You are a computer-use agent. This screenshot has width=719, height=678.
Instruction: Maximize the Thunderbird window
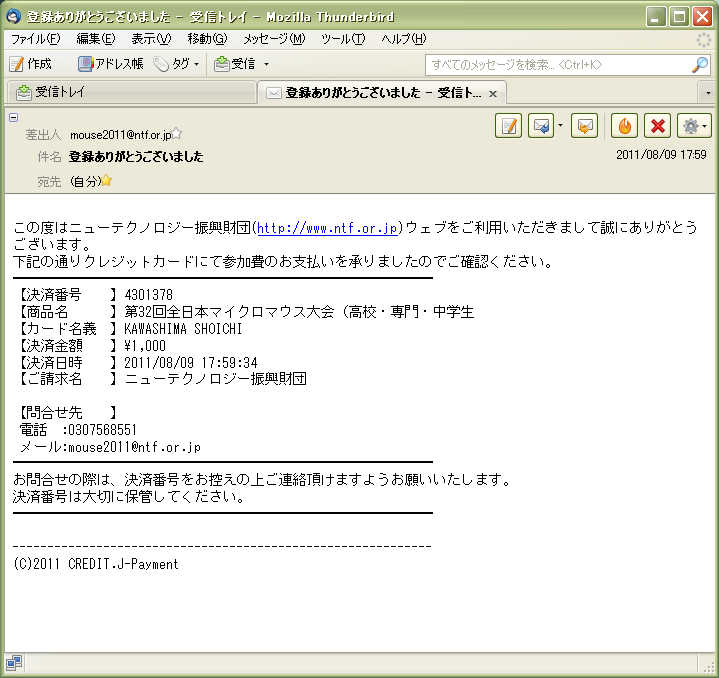[679, 17]
